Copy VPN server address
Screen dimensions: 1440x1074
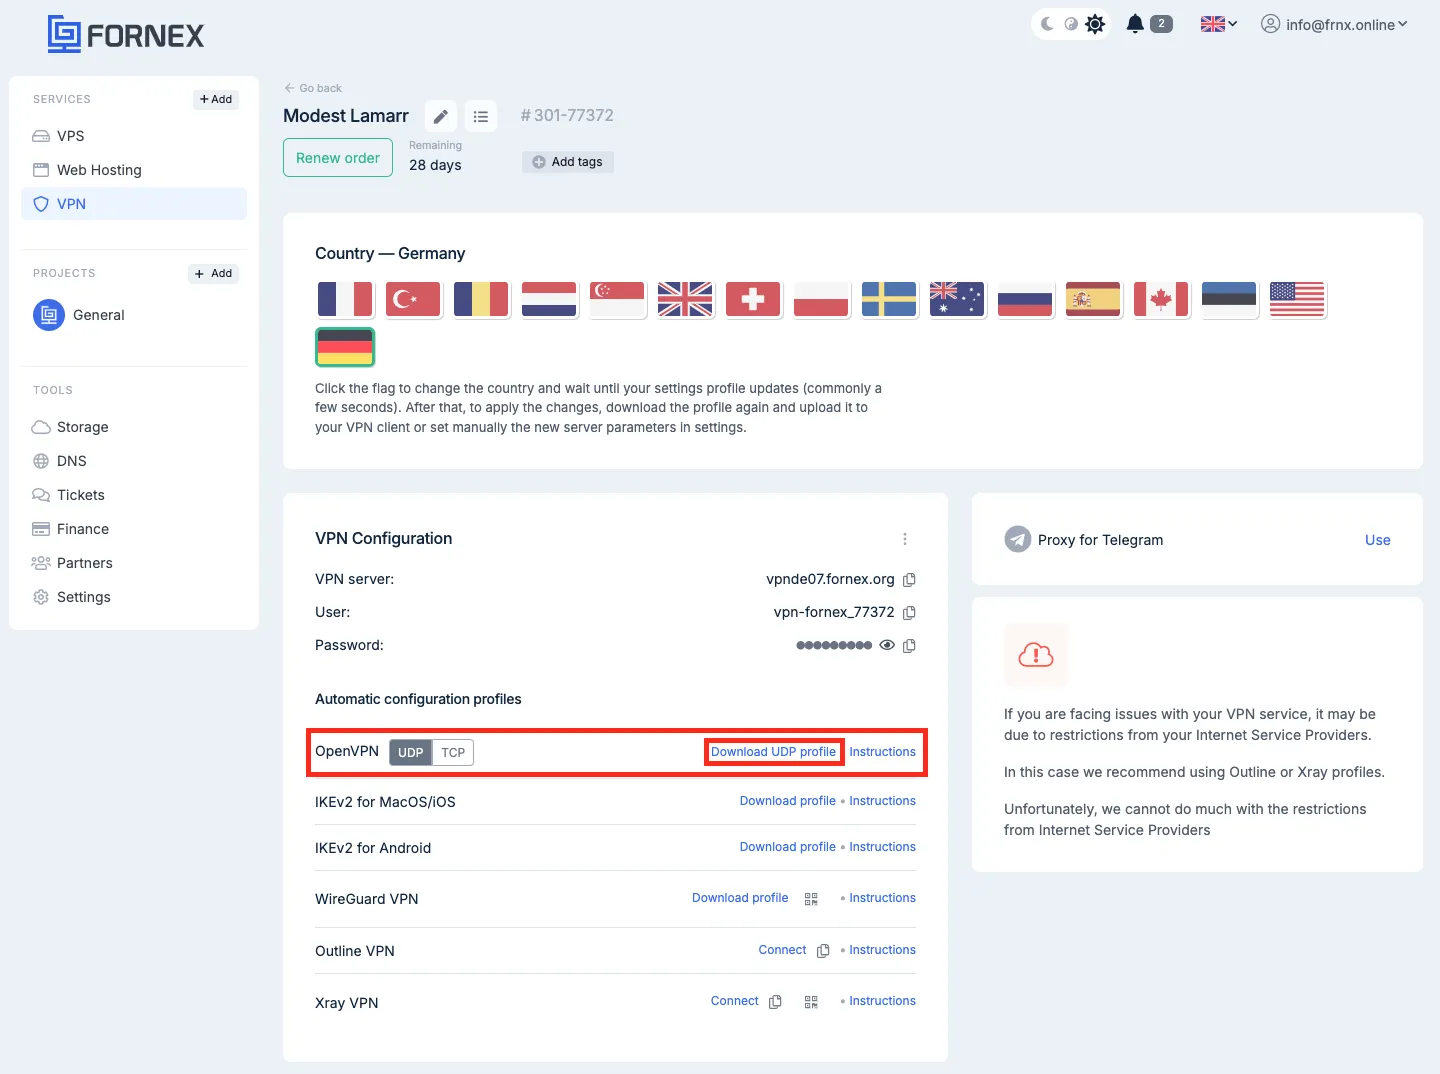909,580
